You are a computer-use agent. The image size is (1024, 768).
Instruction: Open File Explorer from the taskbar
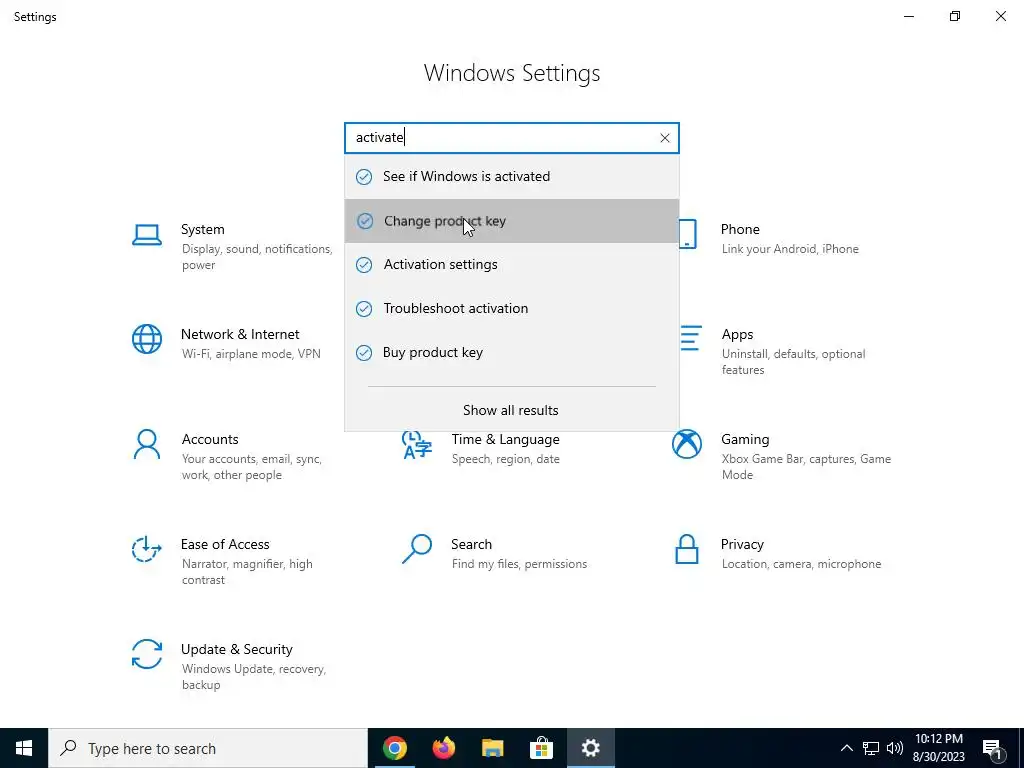pyautogui.click(x=492, y=748)
